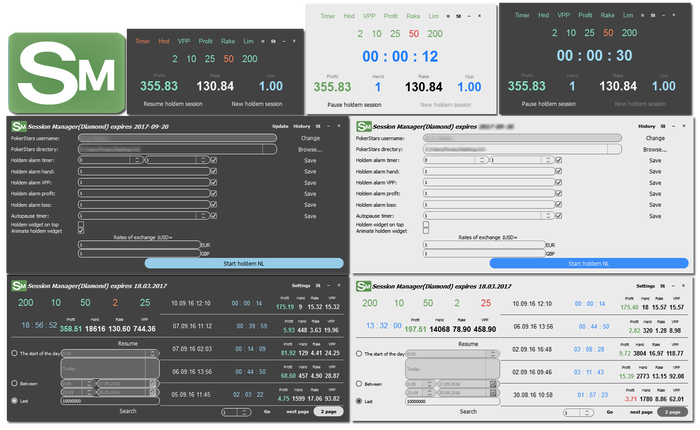Viewport: 700px width, 430px height.
Task: Click the Holdem alarm profit field in dark settings
Action: pyautogui.click(x=144, y=193)
